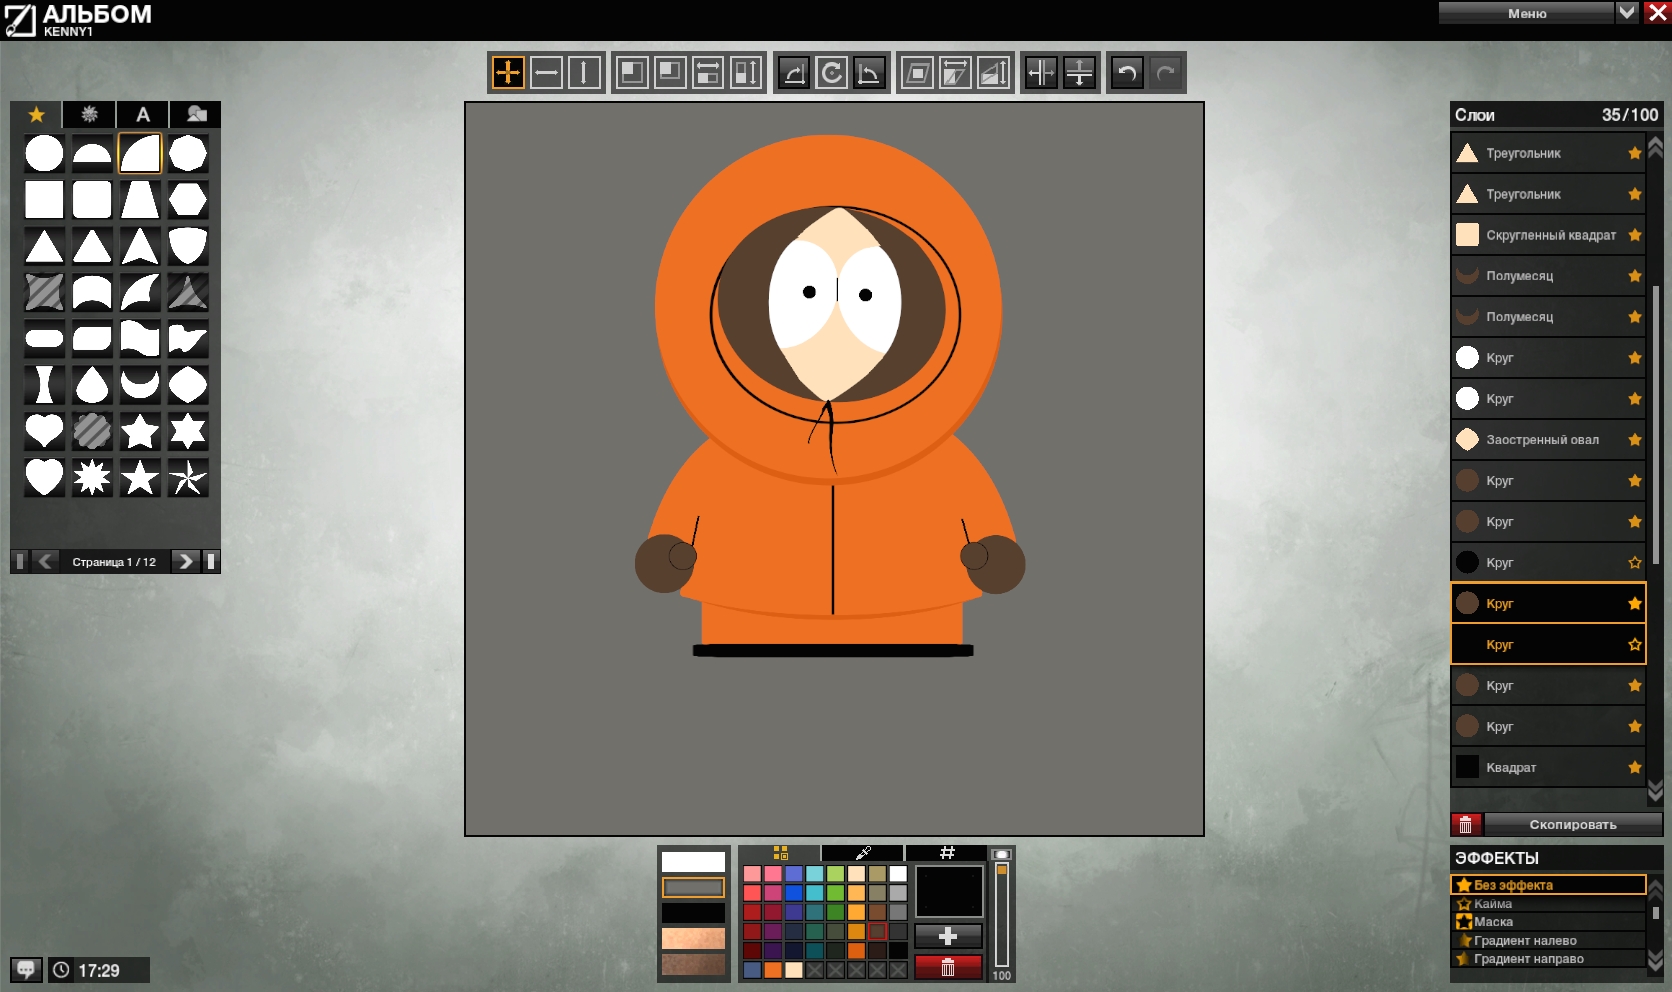Image resolution: width=1672 pixels, height=992 pixels.
Task: Toggle hollow star on unselected Круг layer
Action: 1635,562
